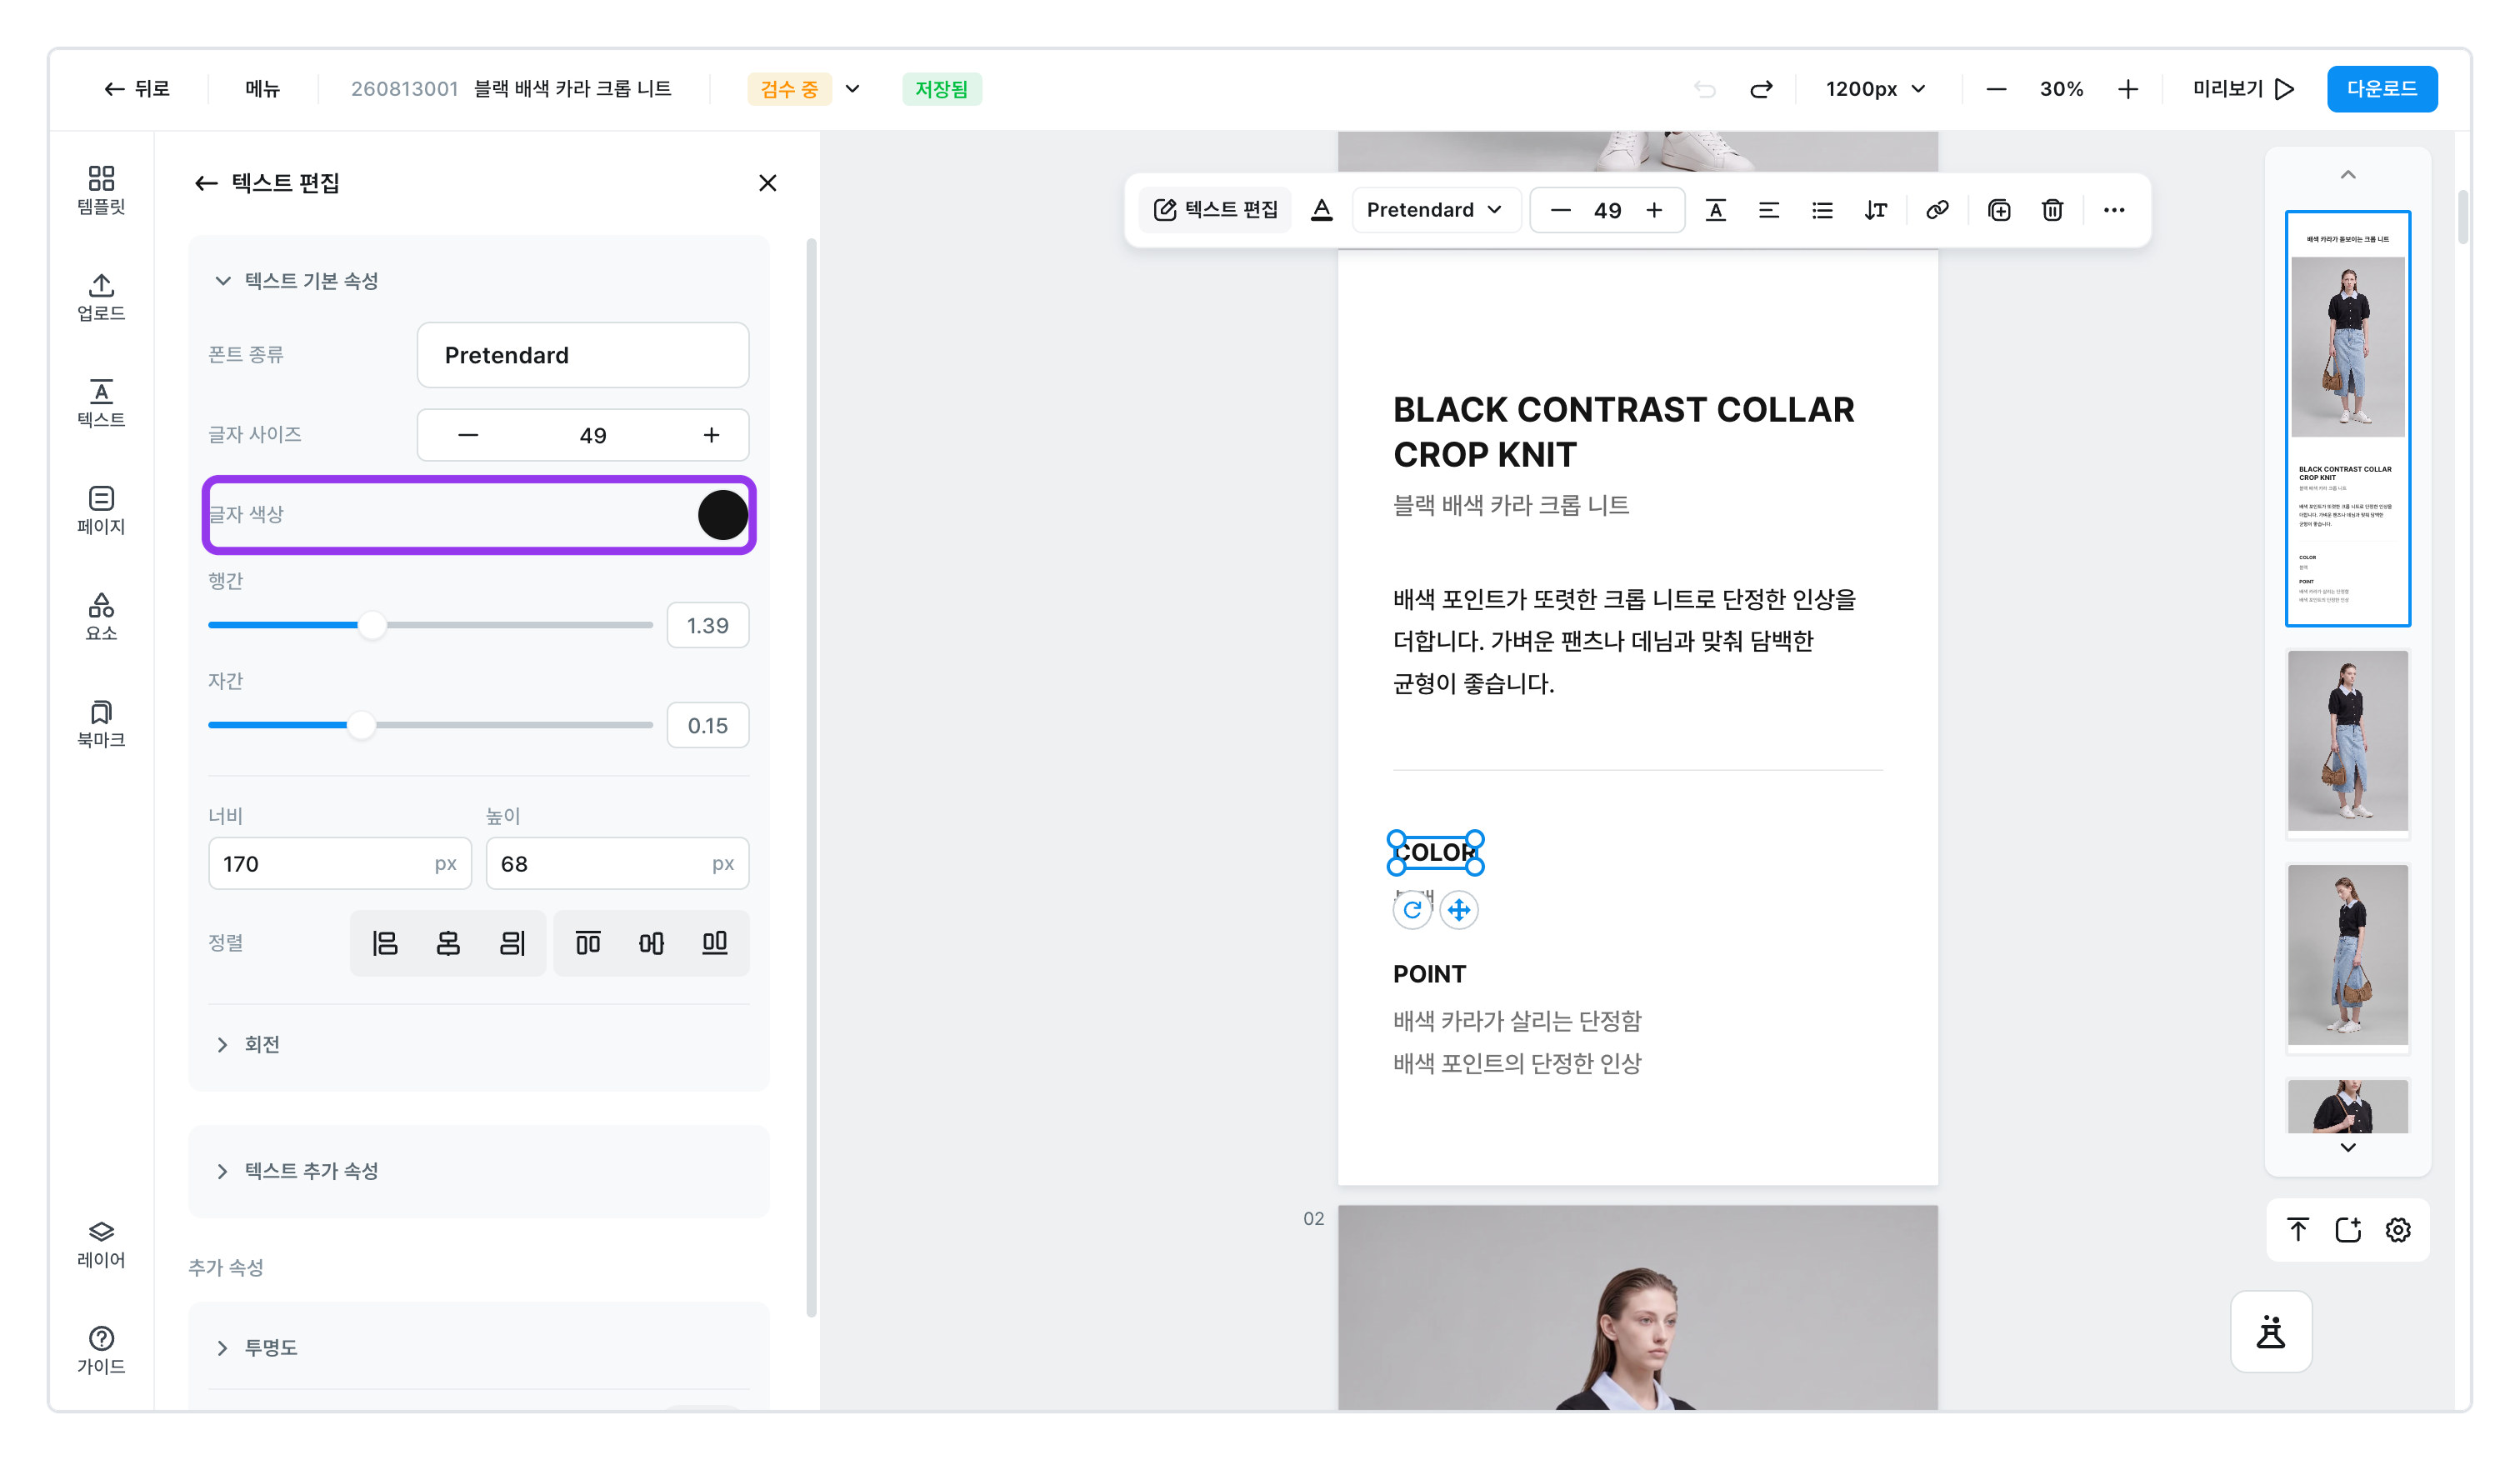Close the 텍스트 편집 panel

767,183
